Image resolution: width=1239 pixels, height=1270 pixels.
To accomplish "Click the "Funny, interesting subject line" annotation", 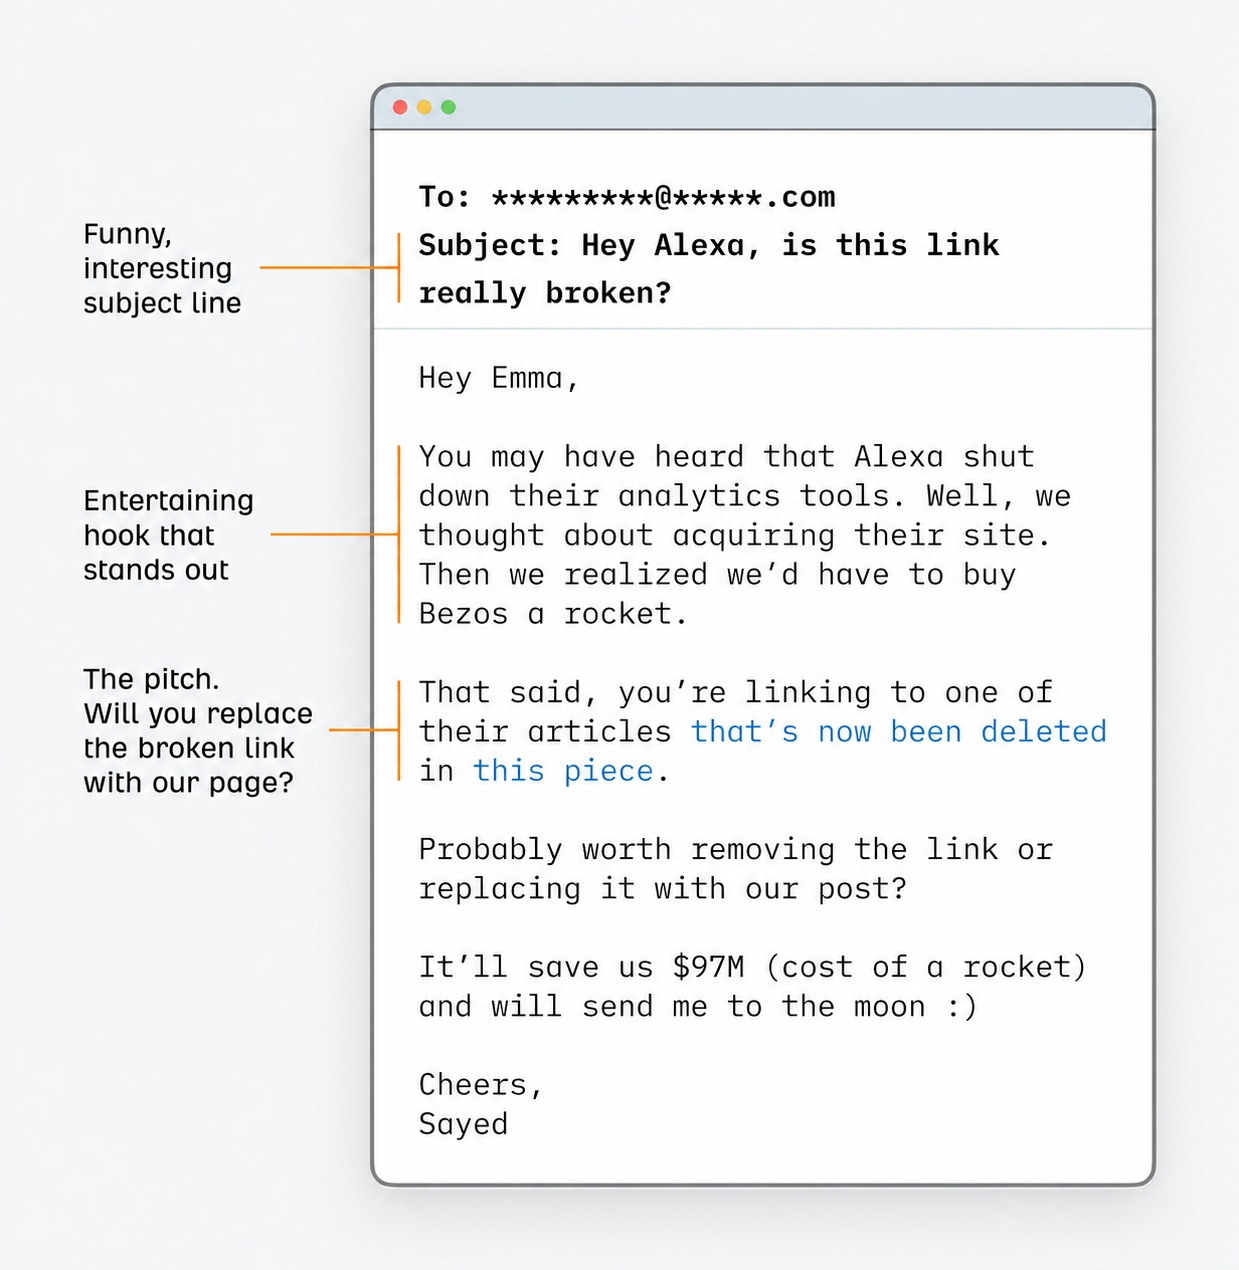I will click(x=162, y=268).
